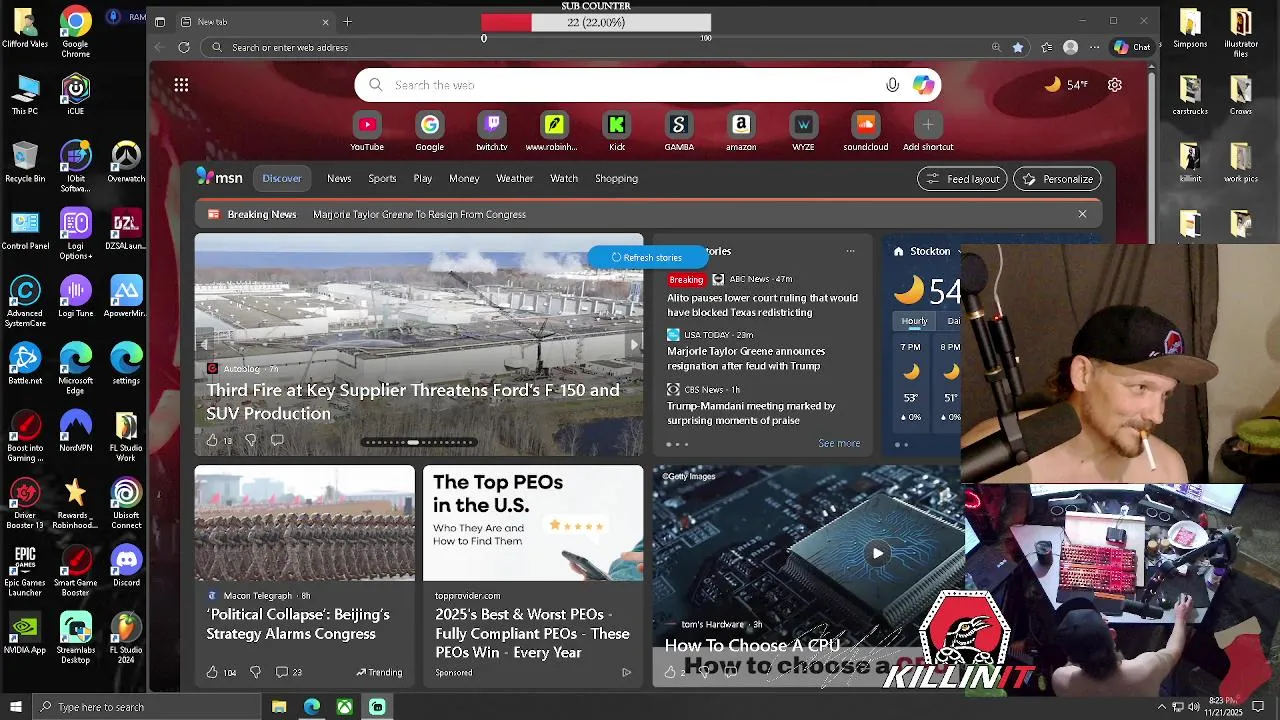This screenshot has width=1280, height=720.
Task: Open the NVIDIA App desktop shortcut
Action: coord(24,634)
